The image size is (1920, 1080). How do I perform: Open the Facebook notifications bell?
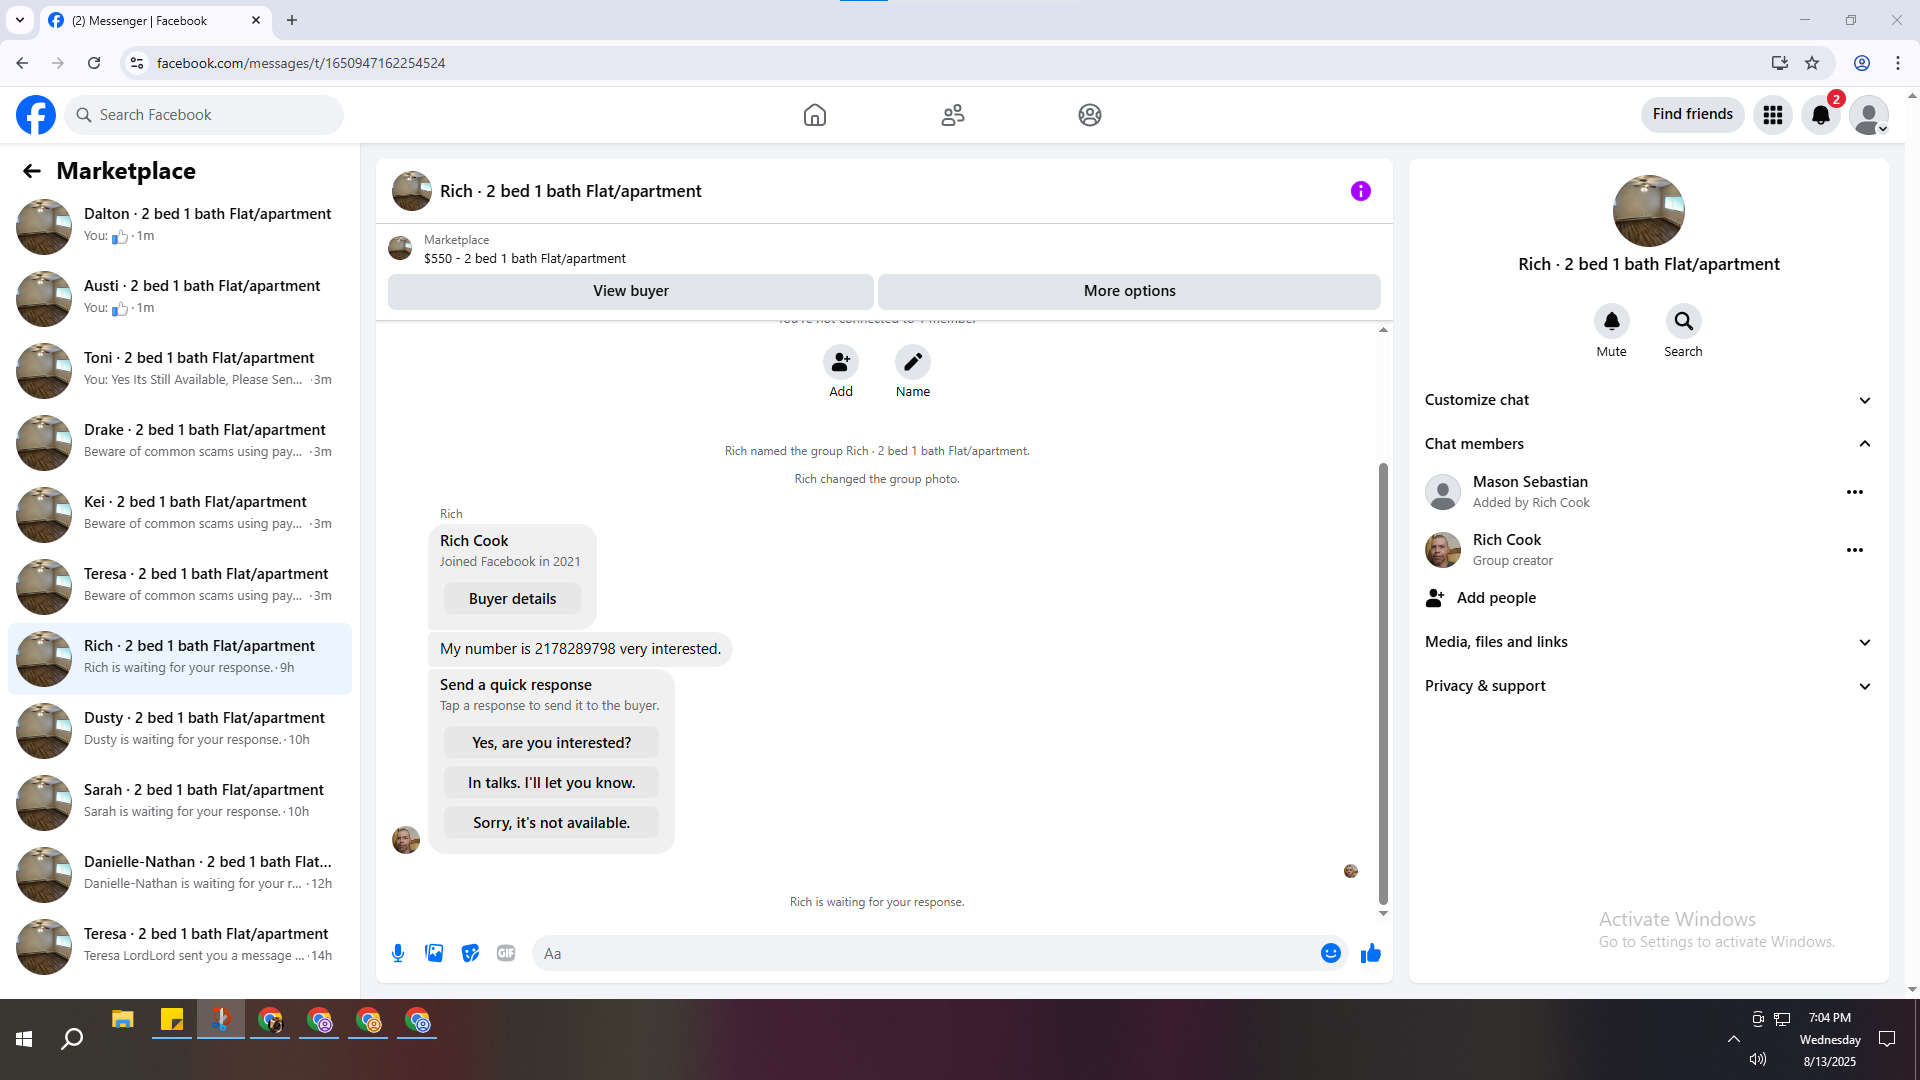(1820, 115)
